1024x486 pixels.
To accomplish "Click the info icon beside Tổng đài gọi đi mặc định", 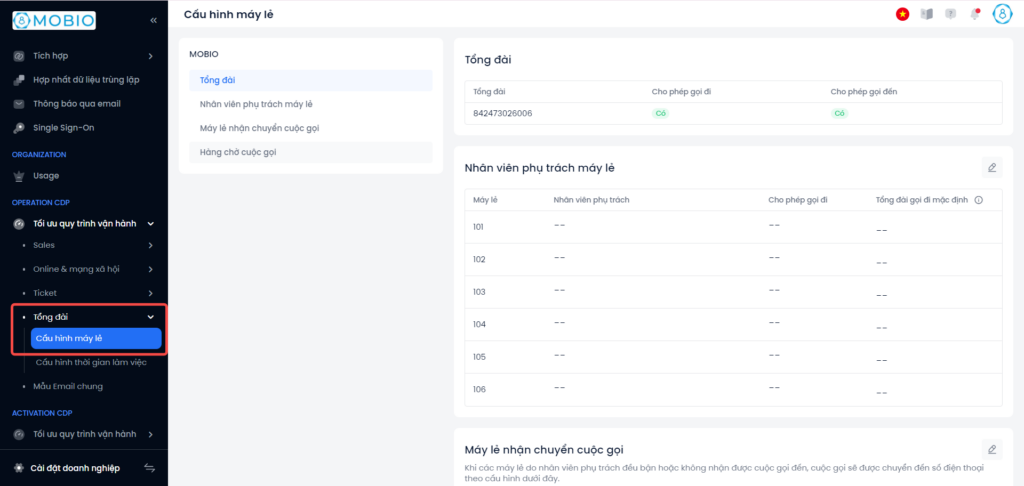I will [978, 200].
